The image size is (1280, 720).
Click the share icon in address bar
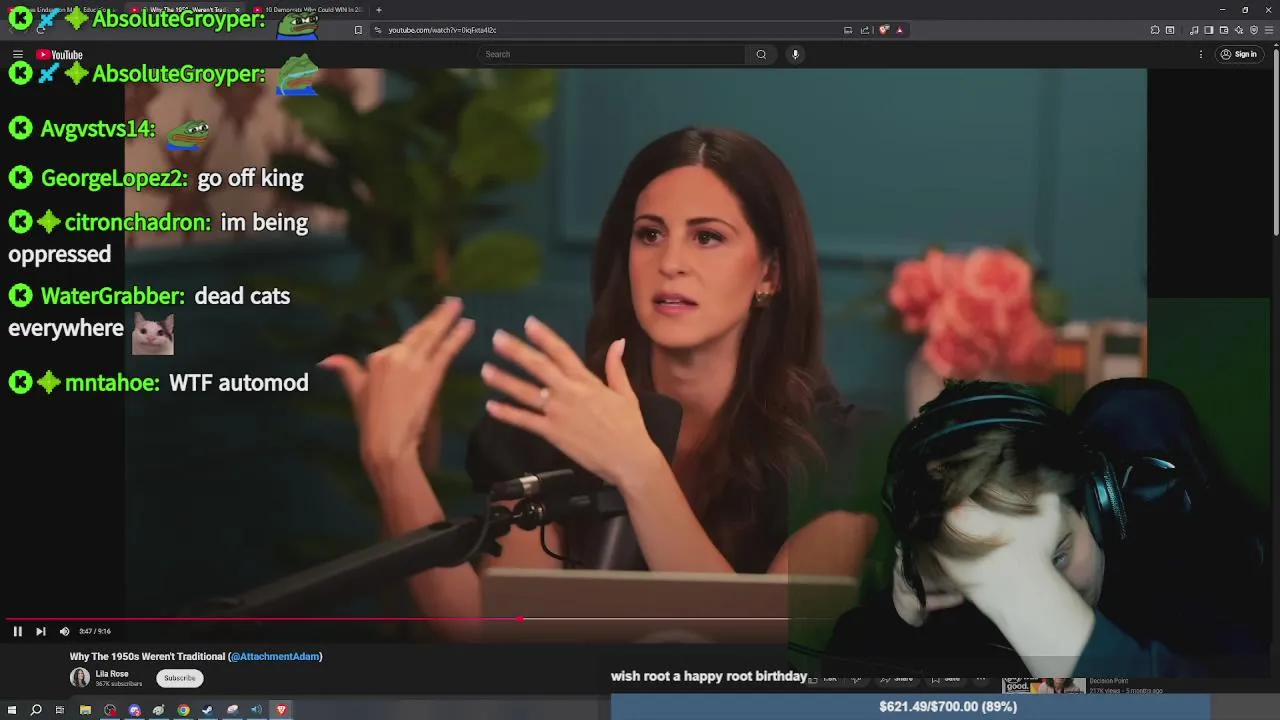[x=864, y=30]
